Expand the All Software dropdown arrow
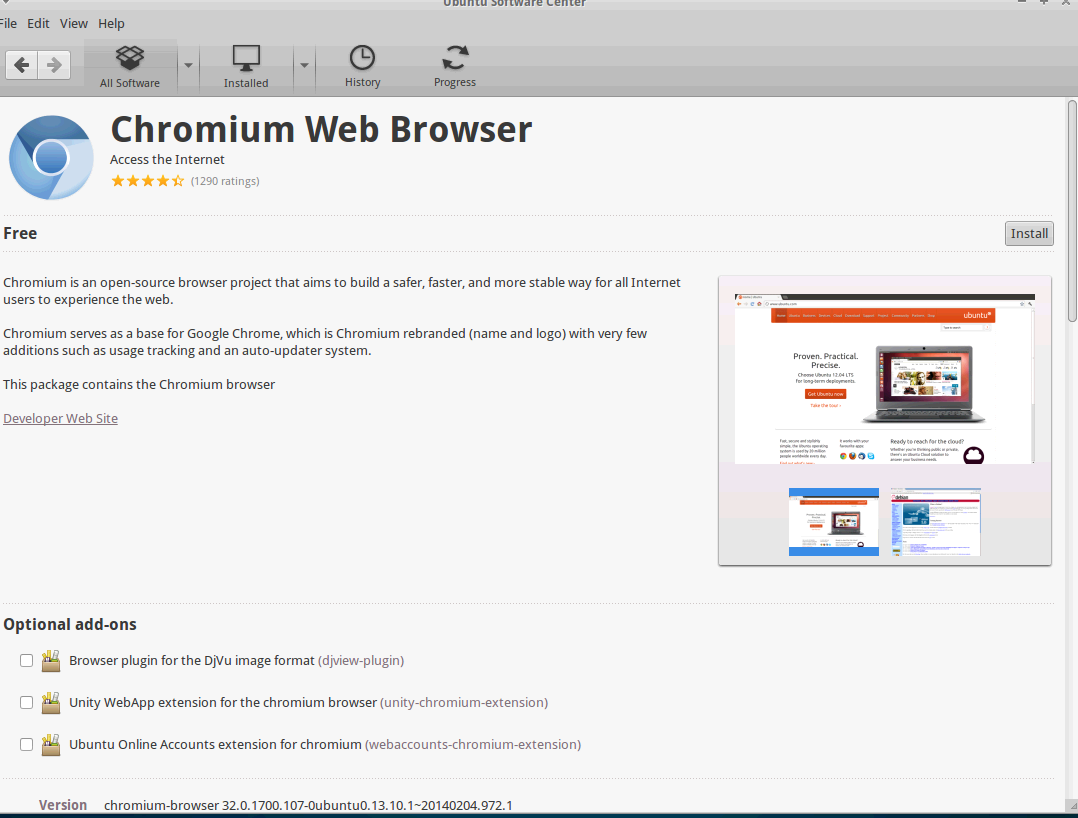The image size is (1078, 818). [x=188, y=66]
